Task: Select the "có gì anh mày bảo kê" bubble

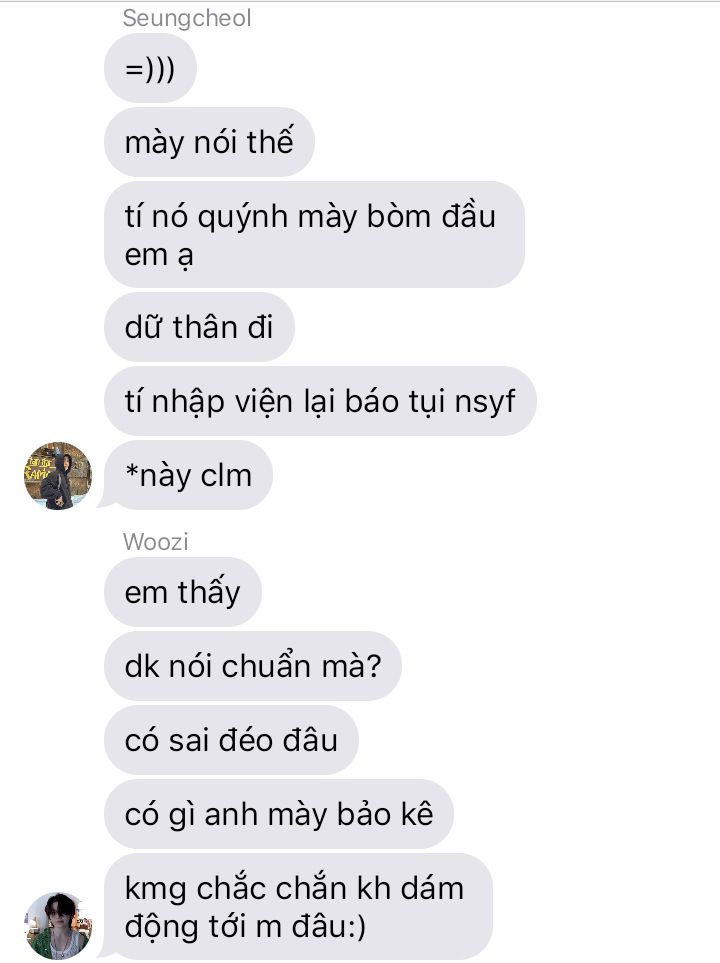Action: coord(279,814)
